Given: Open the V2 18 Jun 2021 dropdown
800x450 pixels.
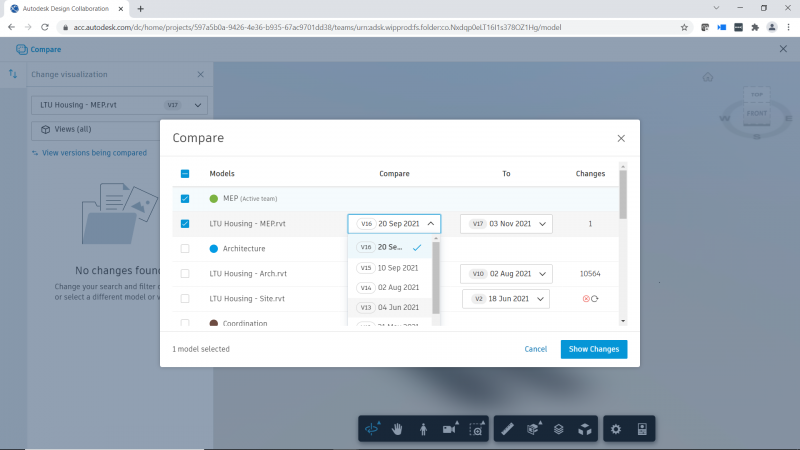Looking at the screenshot, I should click(506, 299).
